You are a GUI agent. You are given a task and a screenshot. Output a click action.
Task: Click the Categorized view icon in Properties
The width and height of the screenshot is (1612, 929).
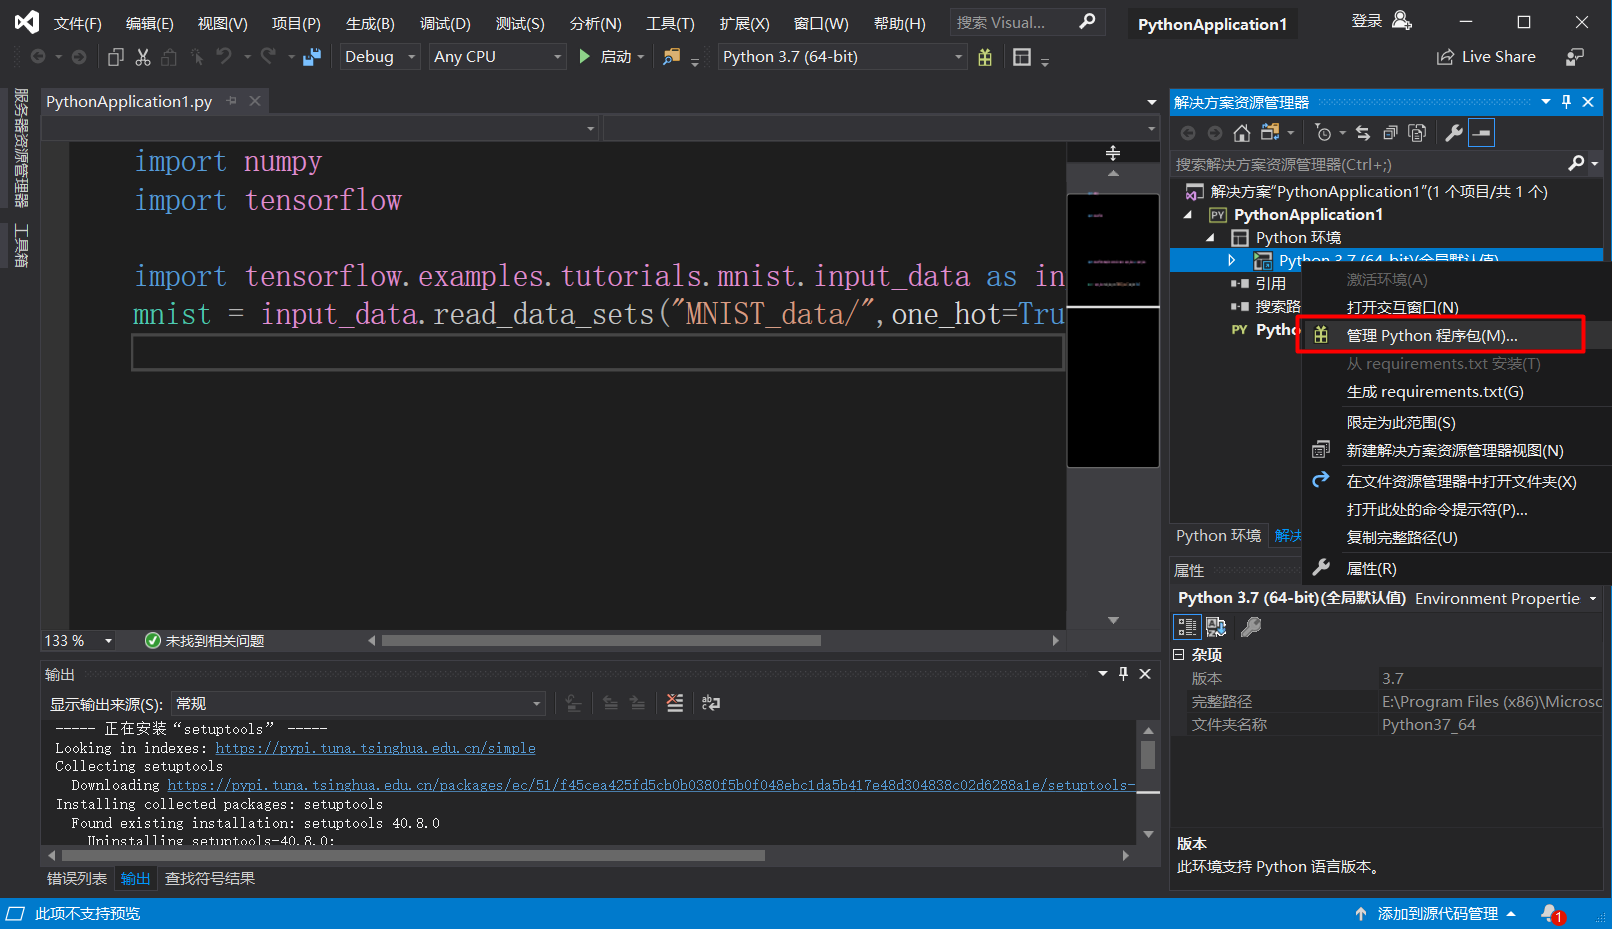[x=1187, y=627]
